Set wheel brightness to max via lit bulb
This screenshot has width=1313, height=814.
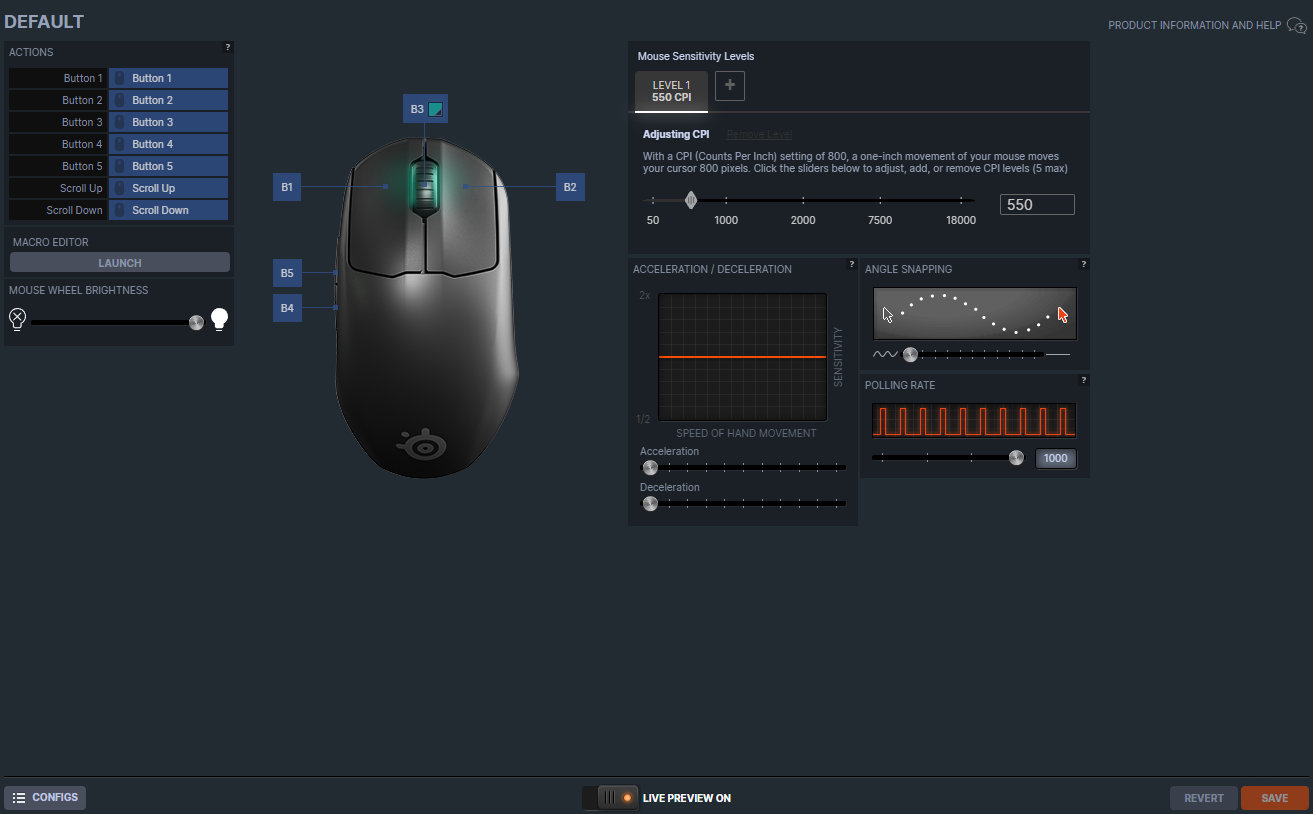pyautogui.click(x=219, y=319)
